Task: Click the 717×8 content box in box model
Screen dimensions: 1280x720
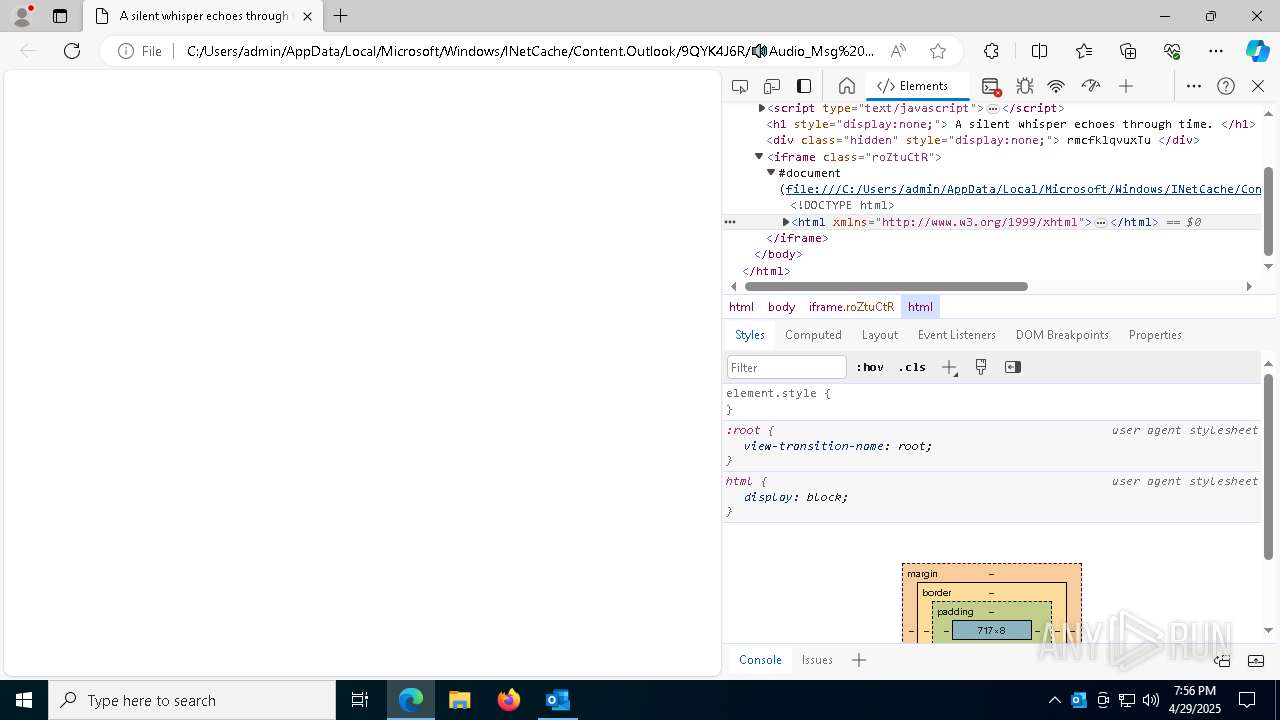Action: 992,630
